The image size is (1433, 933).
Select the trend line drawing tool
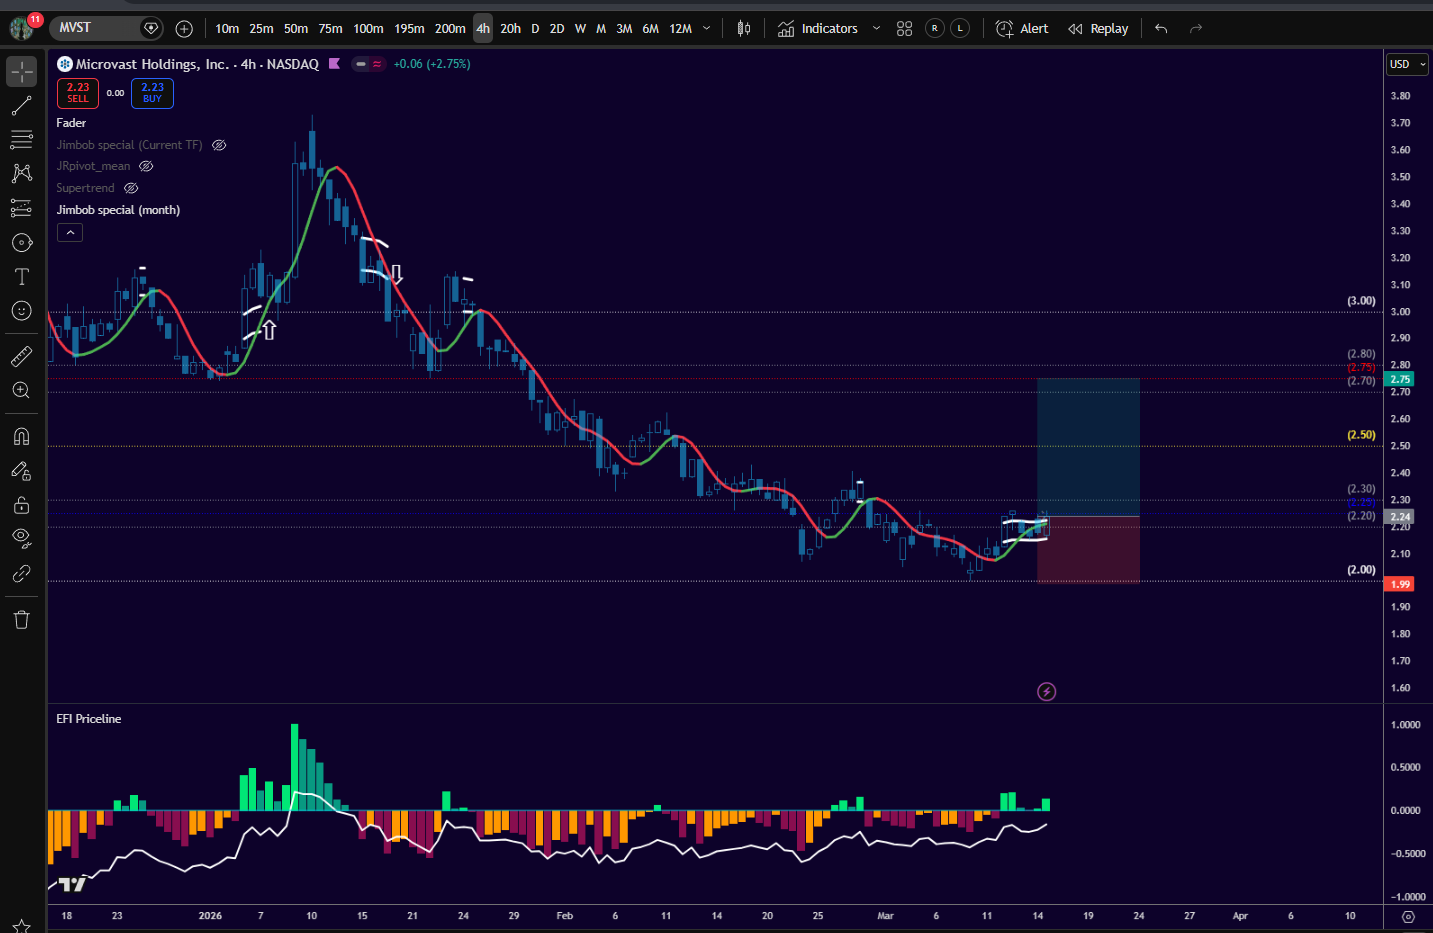click(21, 105)
